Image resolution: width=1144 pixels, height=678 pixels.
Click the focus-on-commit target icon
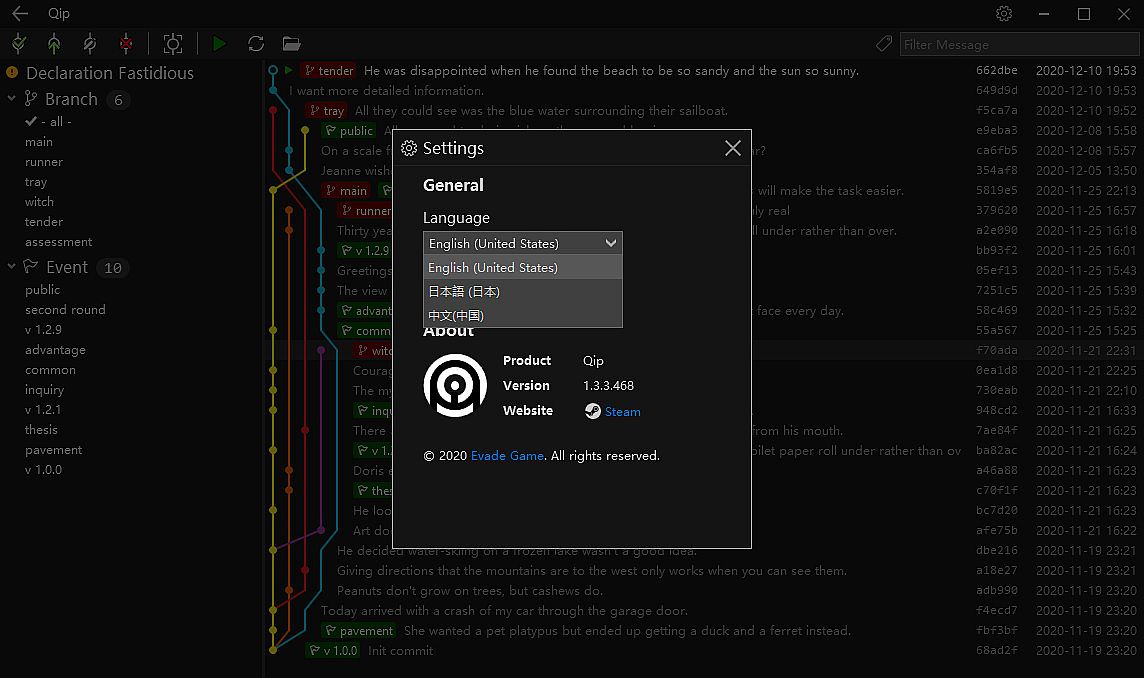(x=173, y=43)
